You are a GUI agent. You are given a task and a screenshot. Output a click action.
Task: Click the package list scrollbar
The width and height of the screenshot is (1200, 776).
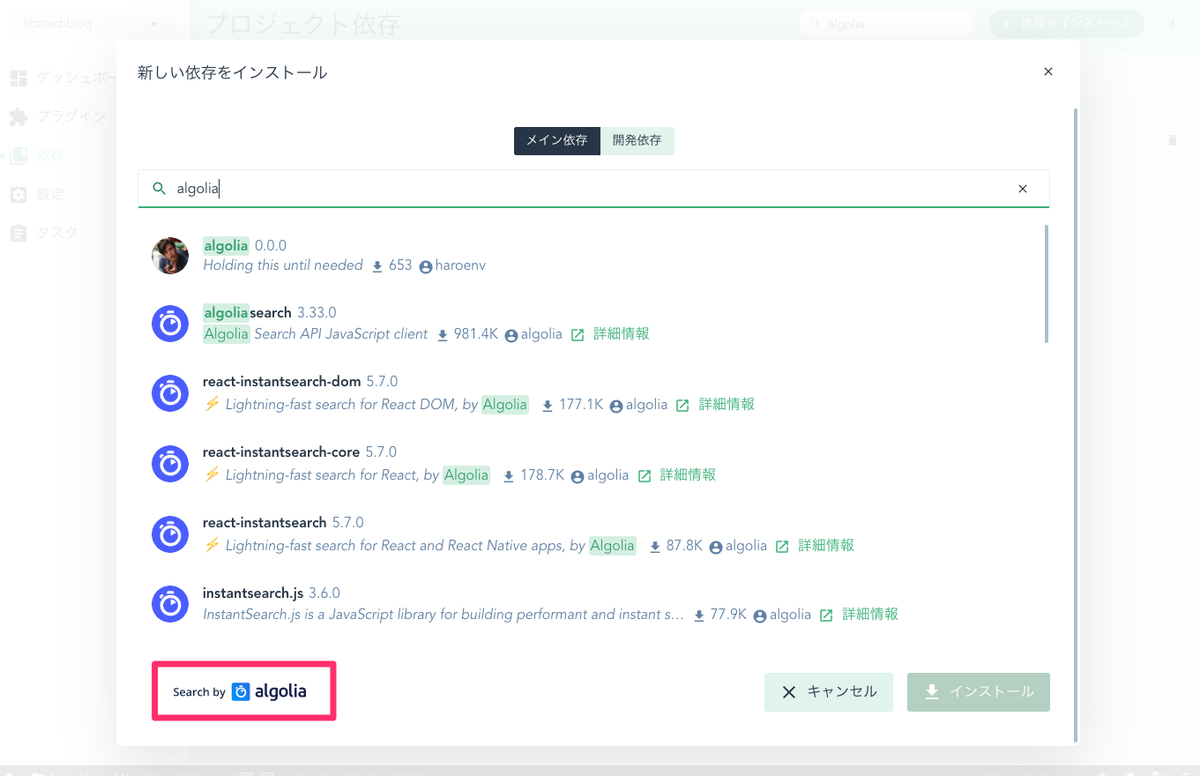1046,284
